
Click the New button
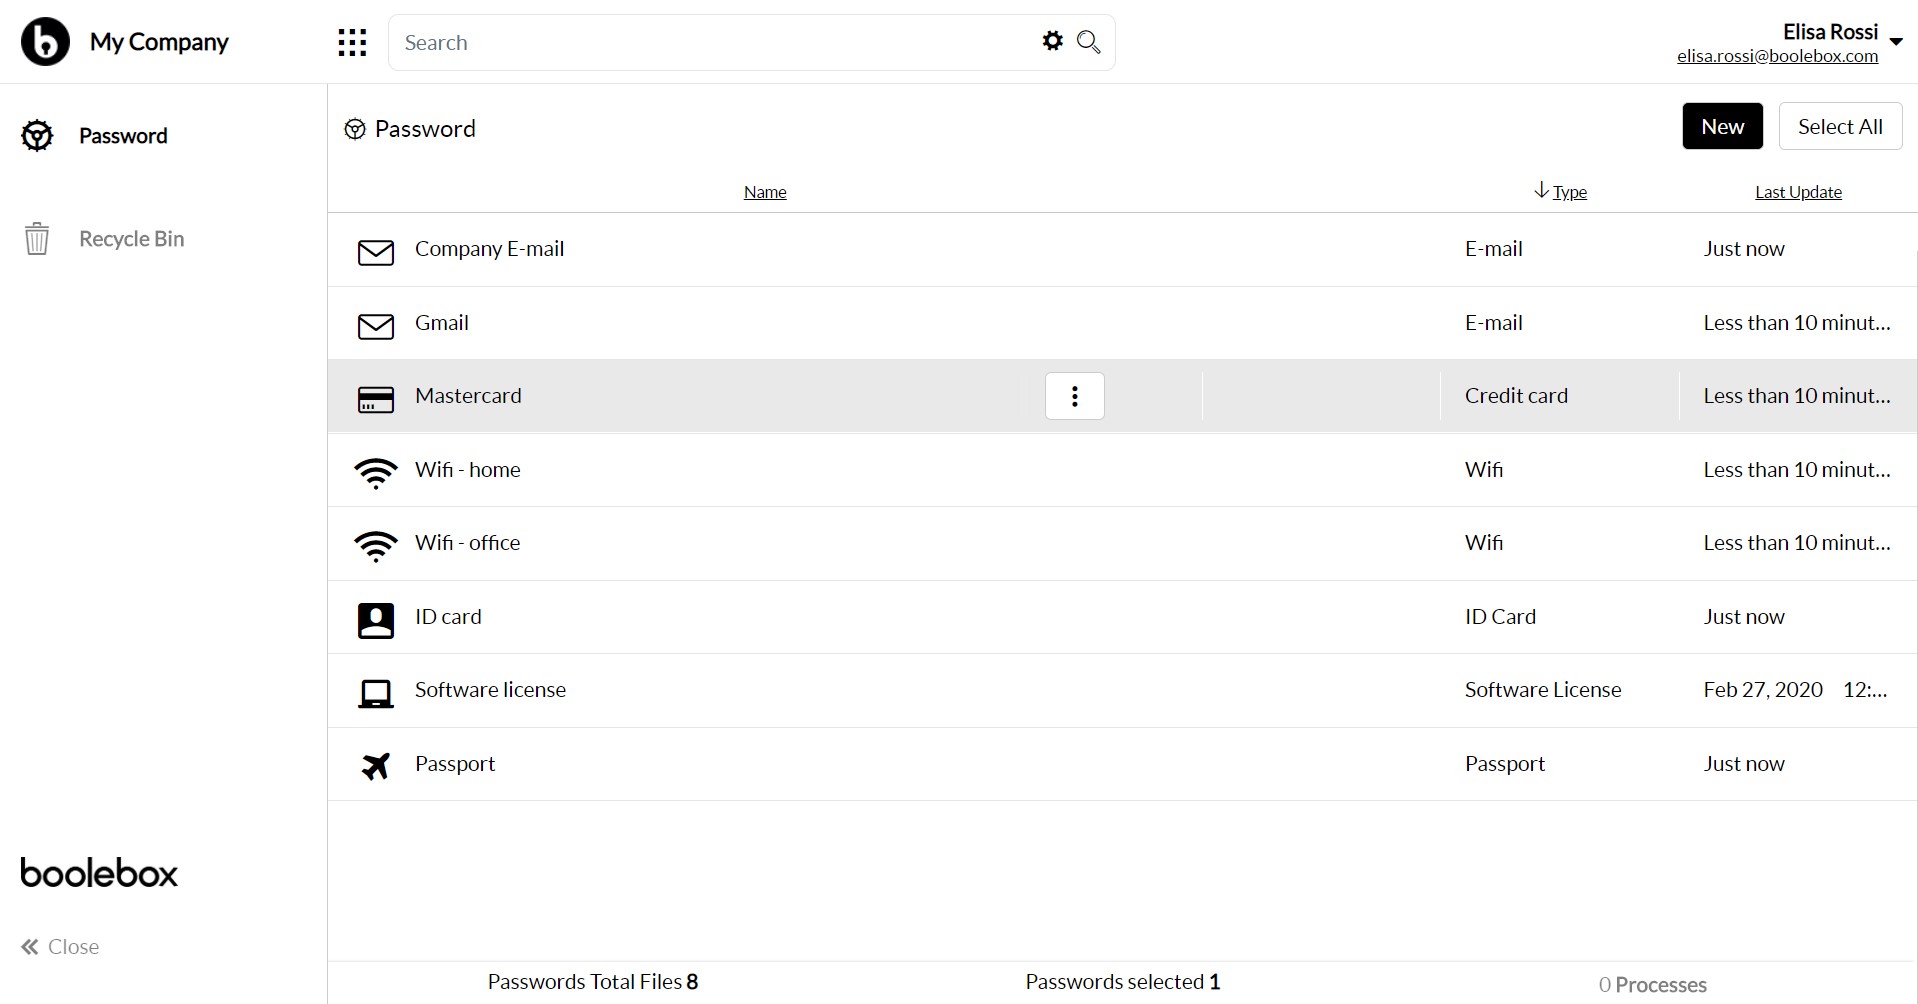pos(1722,127)
